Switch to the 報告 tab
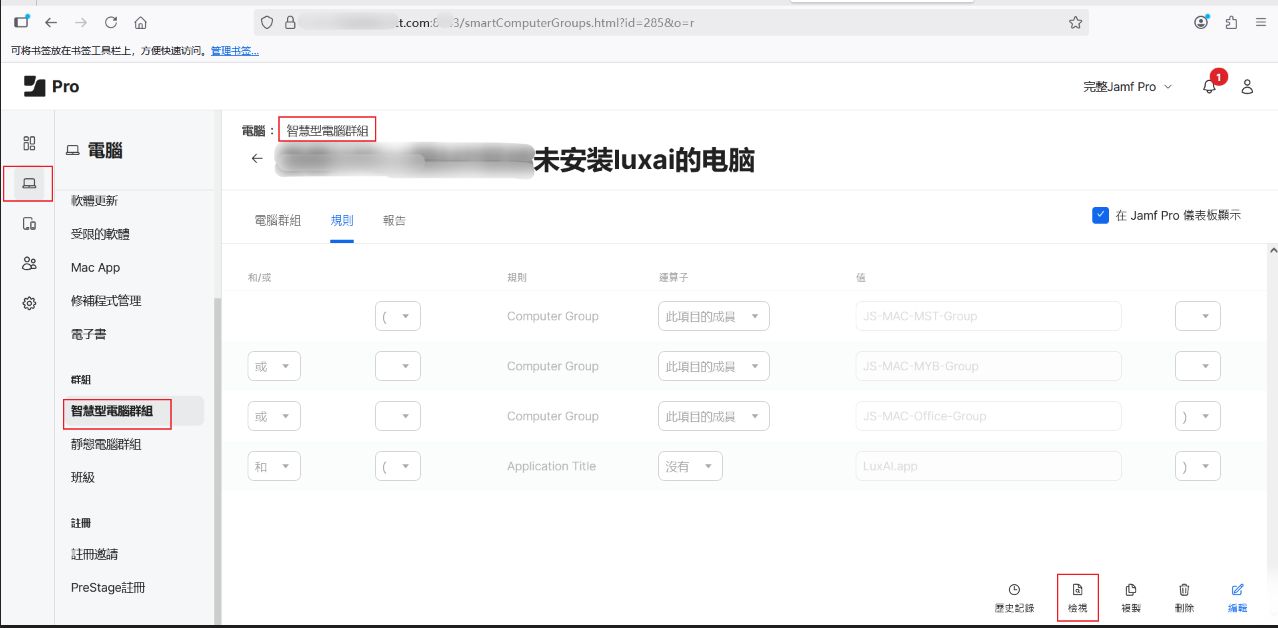The image size is (1278, 628). tap(394, 220)
